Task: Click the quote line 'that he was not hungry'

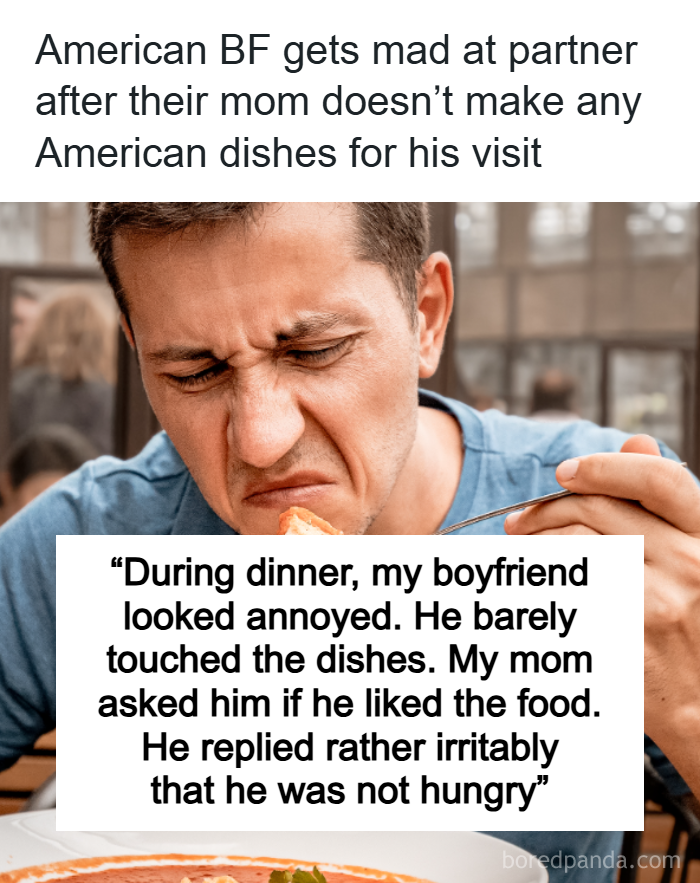Action: pyautogui.click(x=350, y=791)
